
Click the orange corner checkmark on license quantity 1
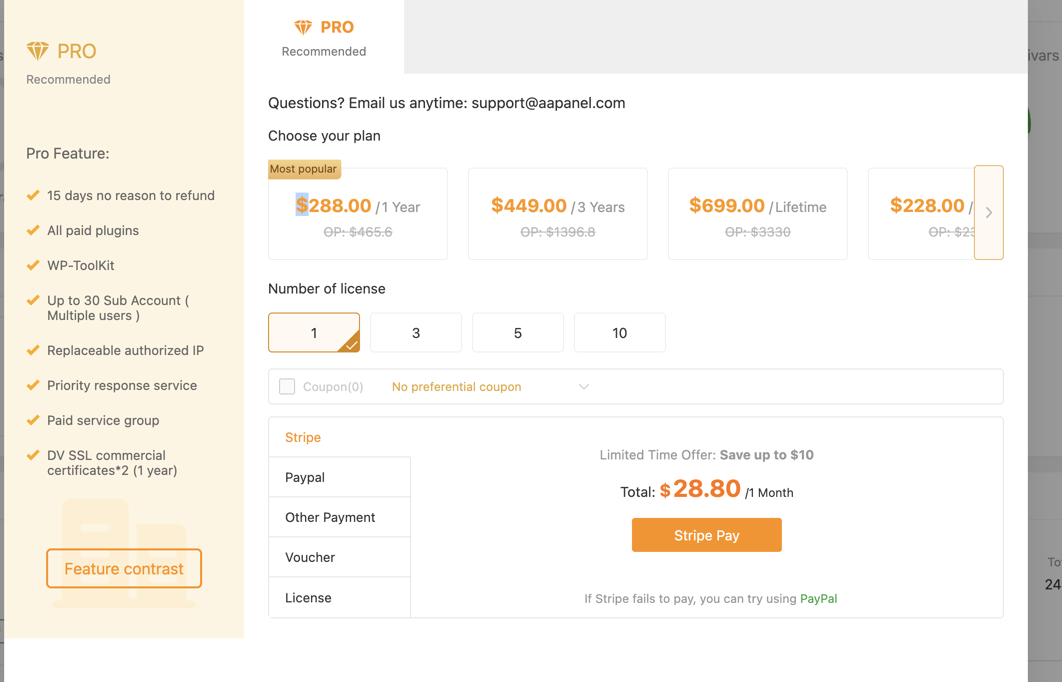352,345
